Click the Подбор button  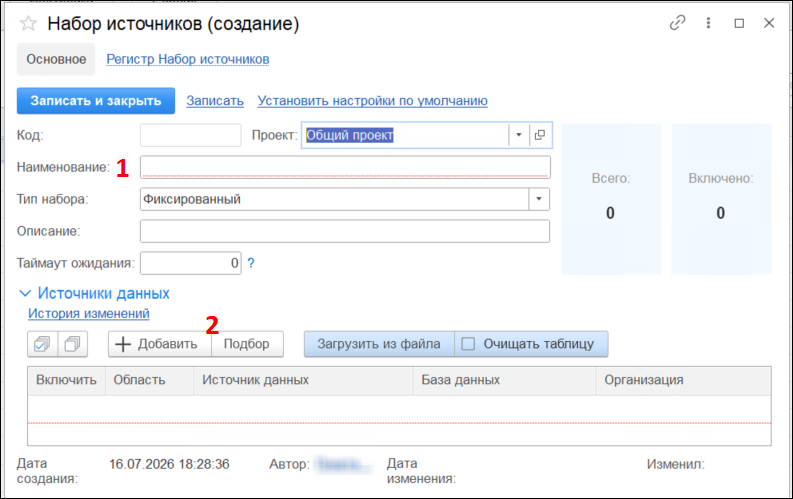pos(247,344)
